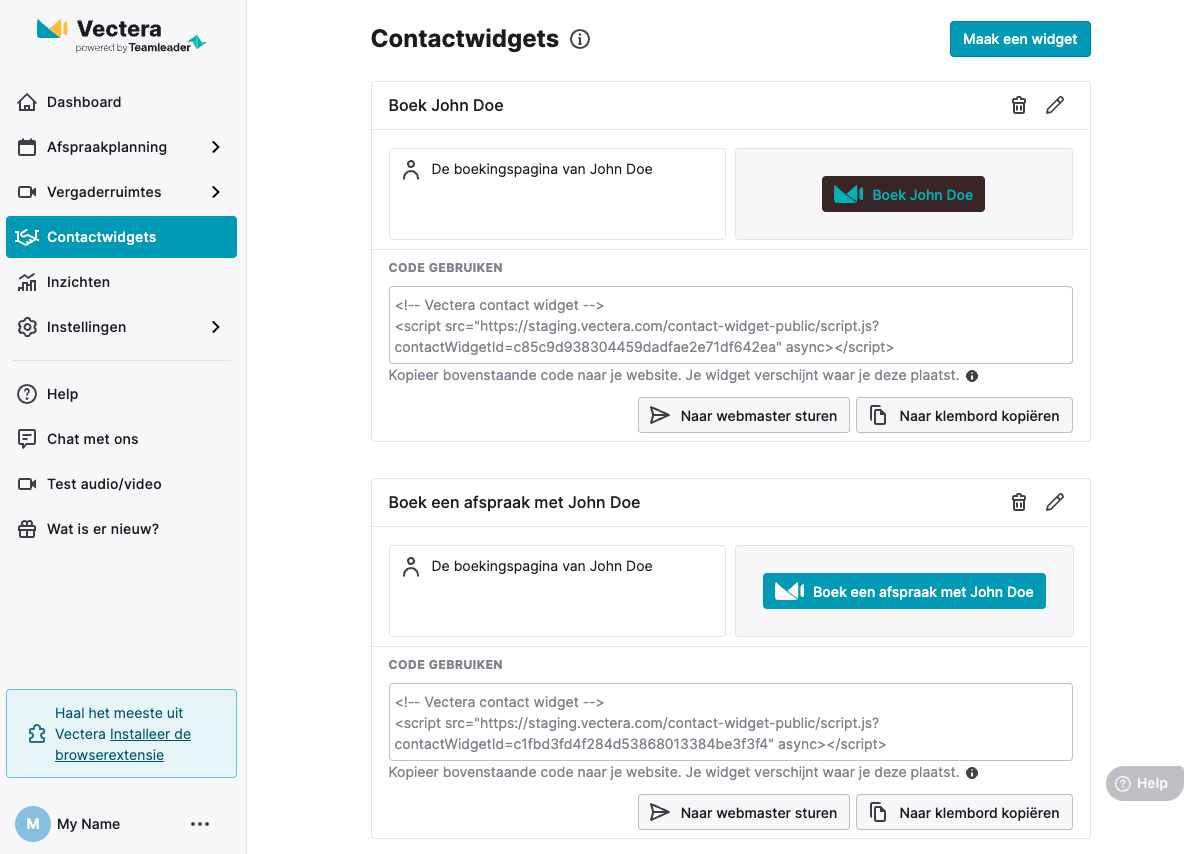Click the floating Help bubble
1193x854 pixels.
pyautogui.click(x=1144, y=783)
